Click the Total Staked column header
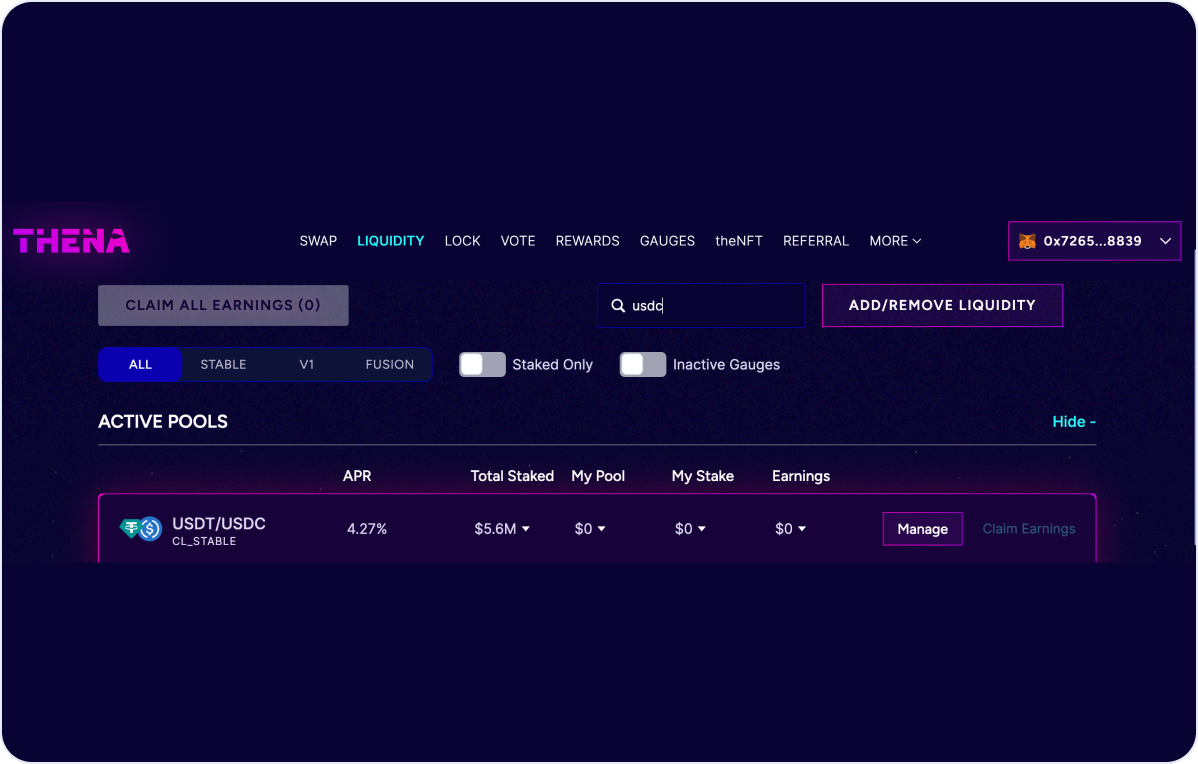1198x764 pixels. (x=512, y=476)
